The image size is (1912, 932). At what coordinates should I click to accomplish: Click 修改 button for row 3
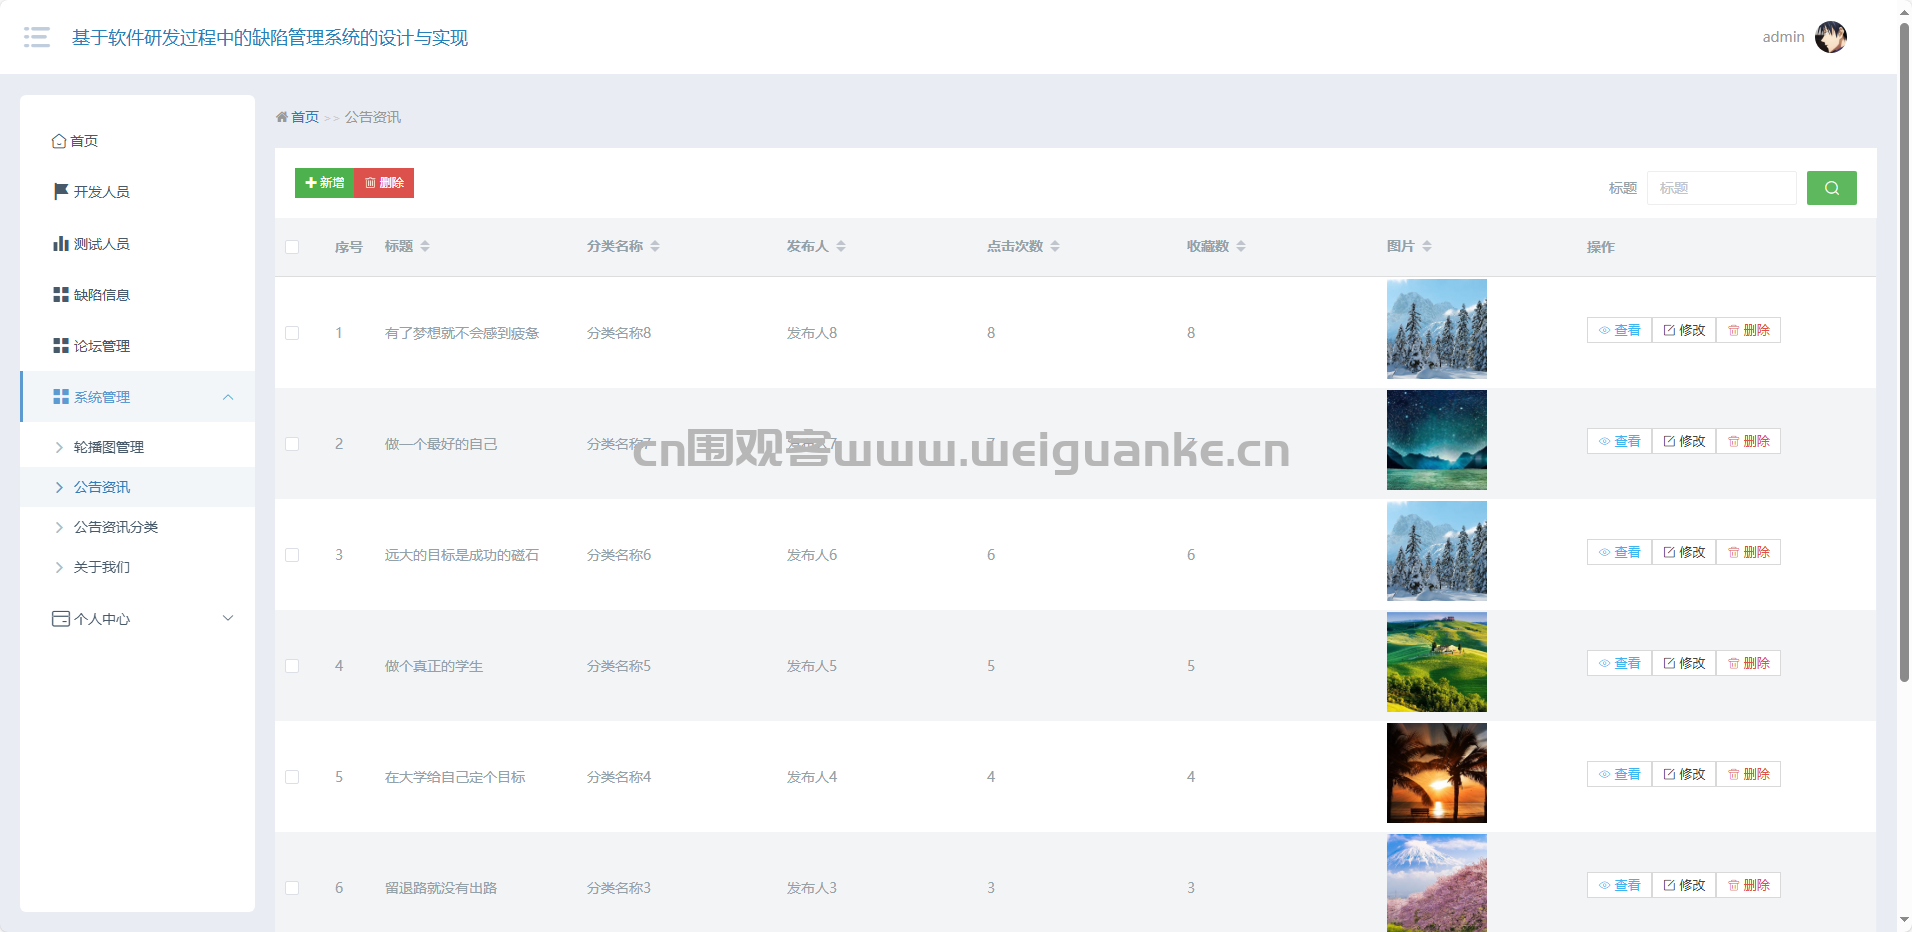point(1684,552)
